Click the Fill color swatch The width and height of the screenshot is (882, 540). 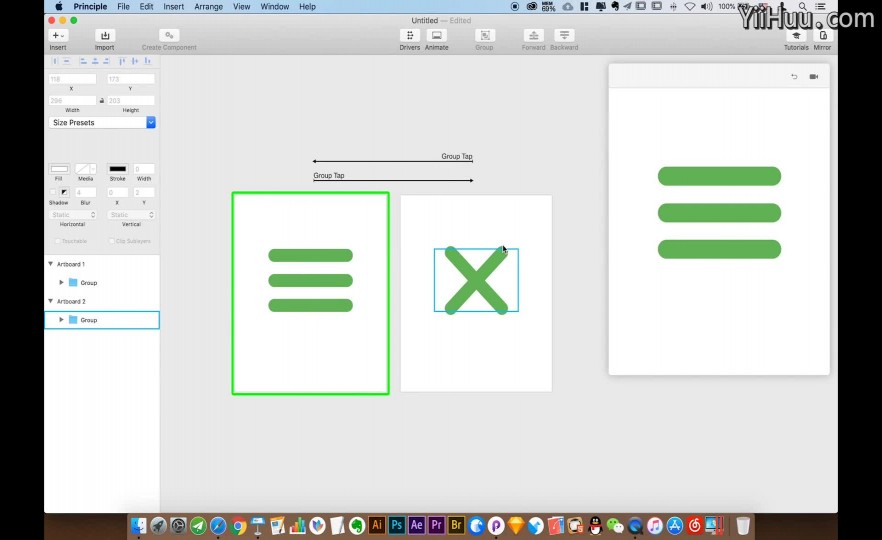pos(59,169)
